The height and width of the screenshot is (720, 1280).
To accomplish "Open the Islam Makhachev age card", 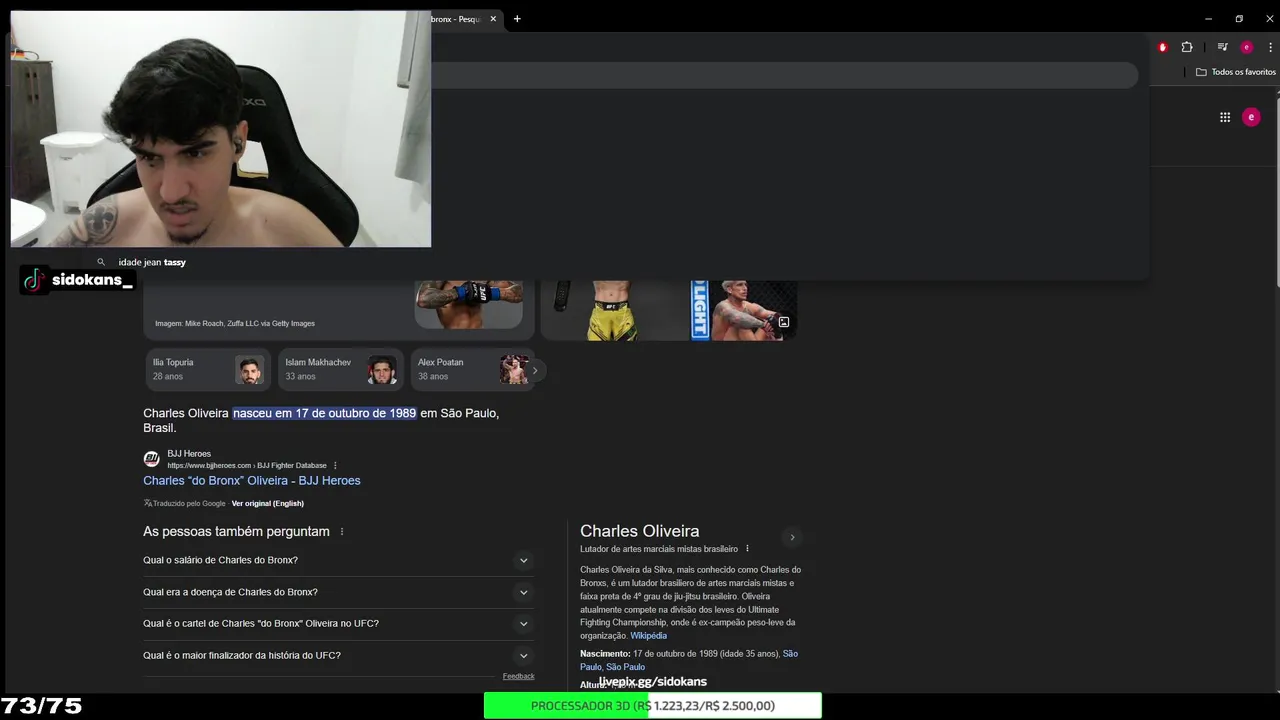I will [340, 370].
